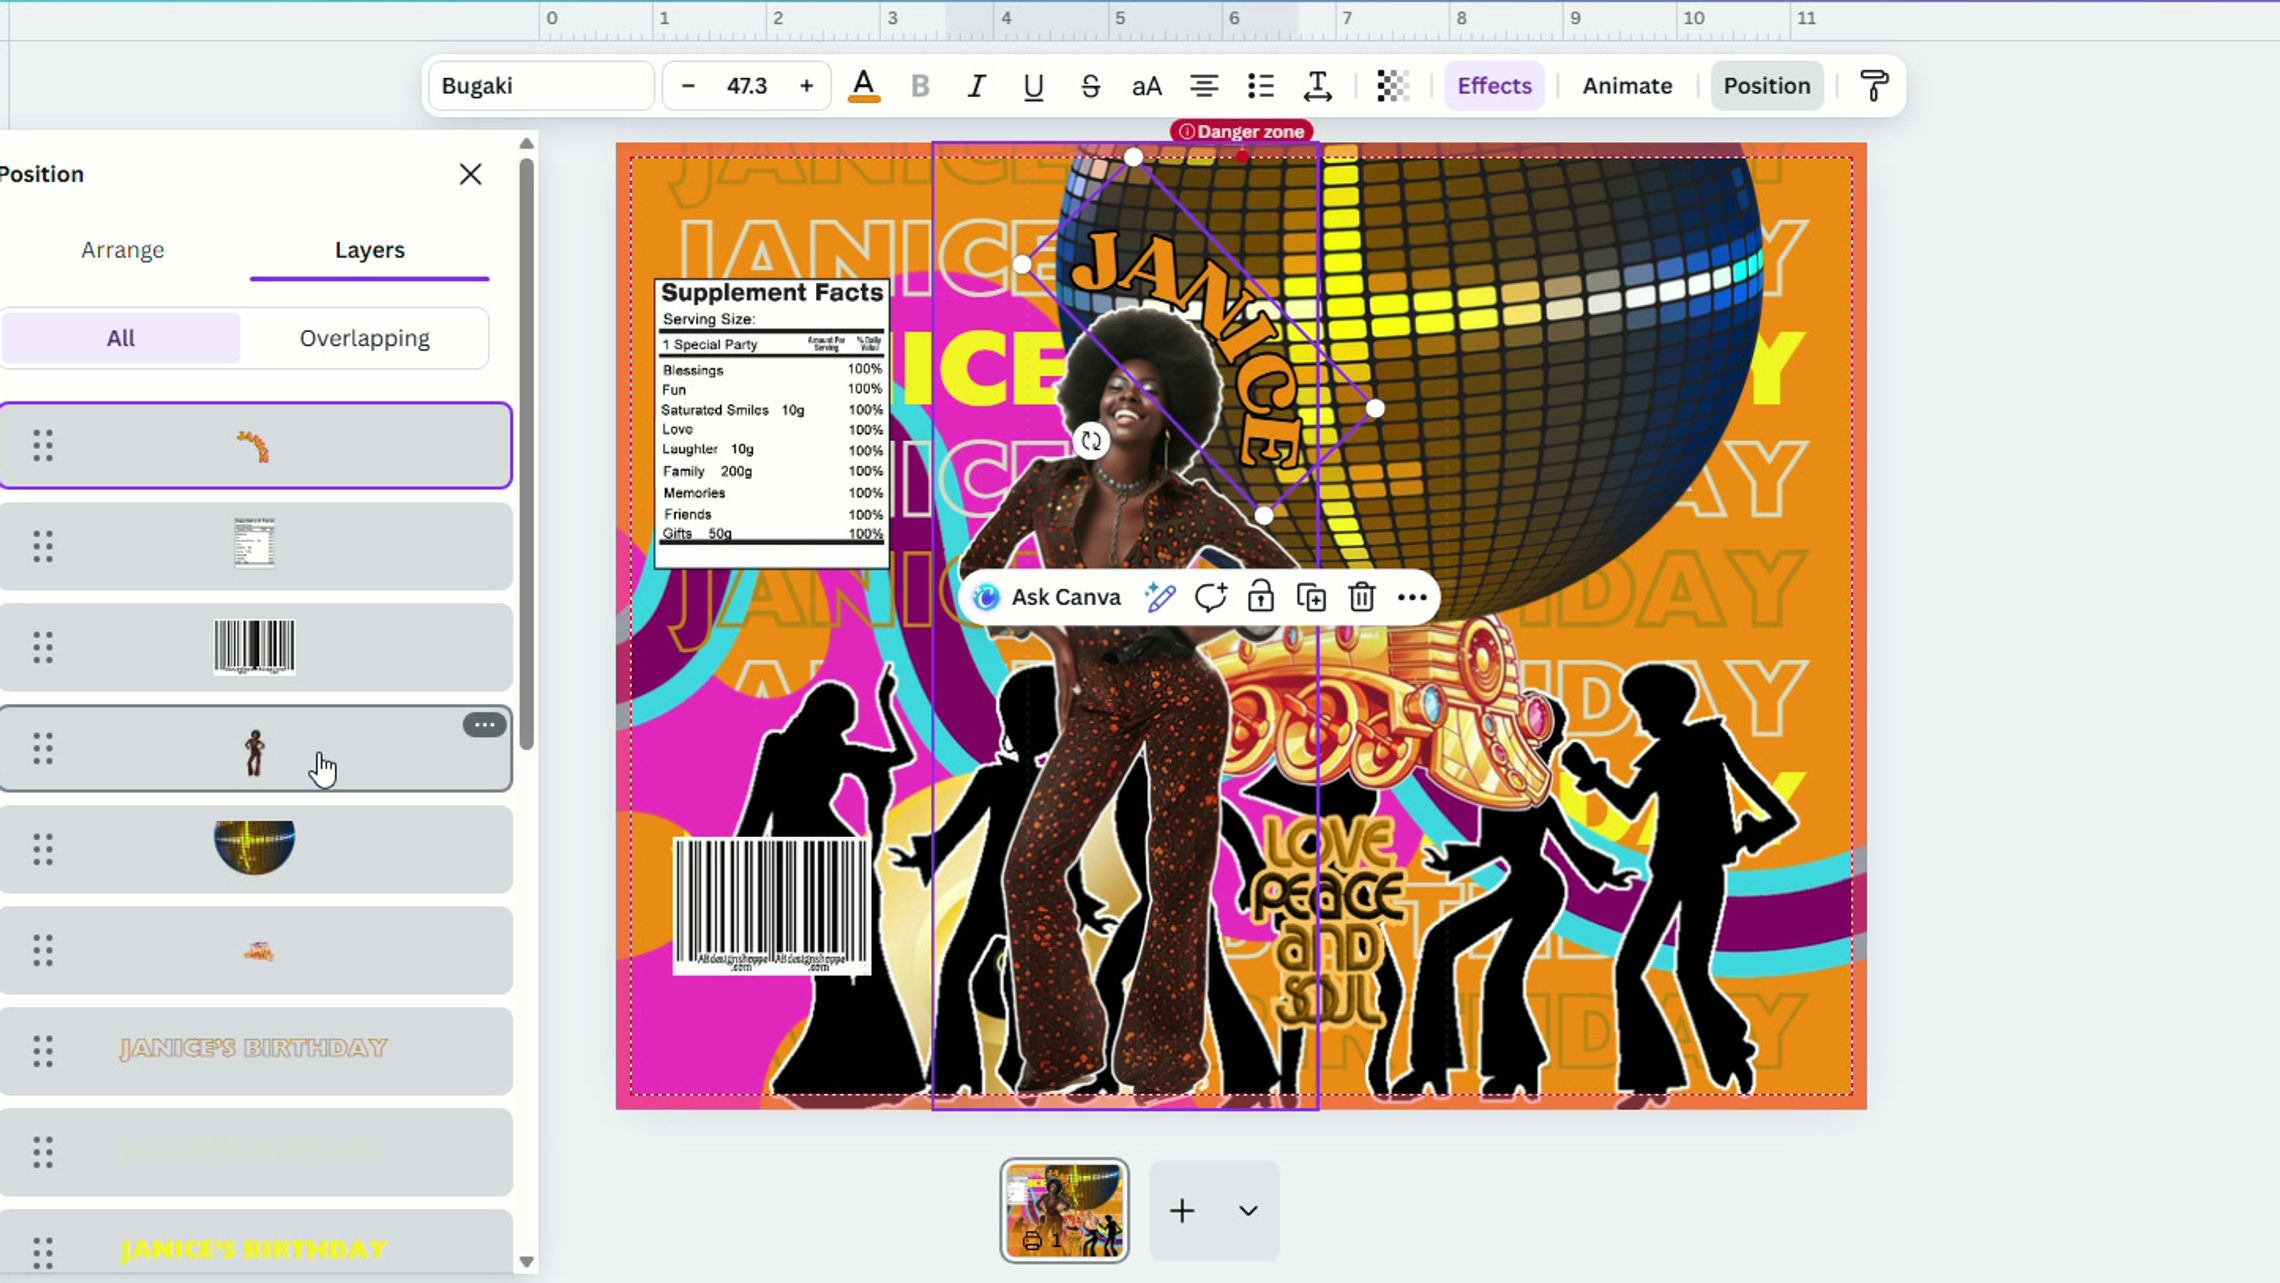2280x1283 pixels.
Task: Open the Effects panel
Action: tap(1494, 86)
